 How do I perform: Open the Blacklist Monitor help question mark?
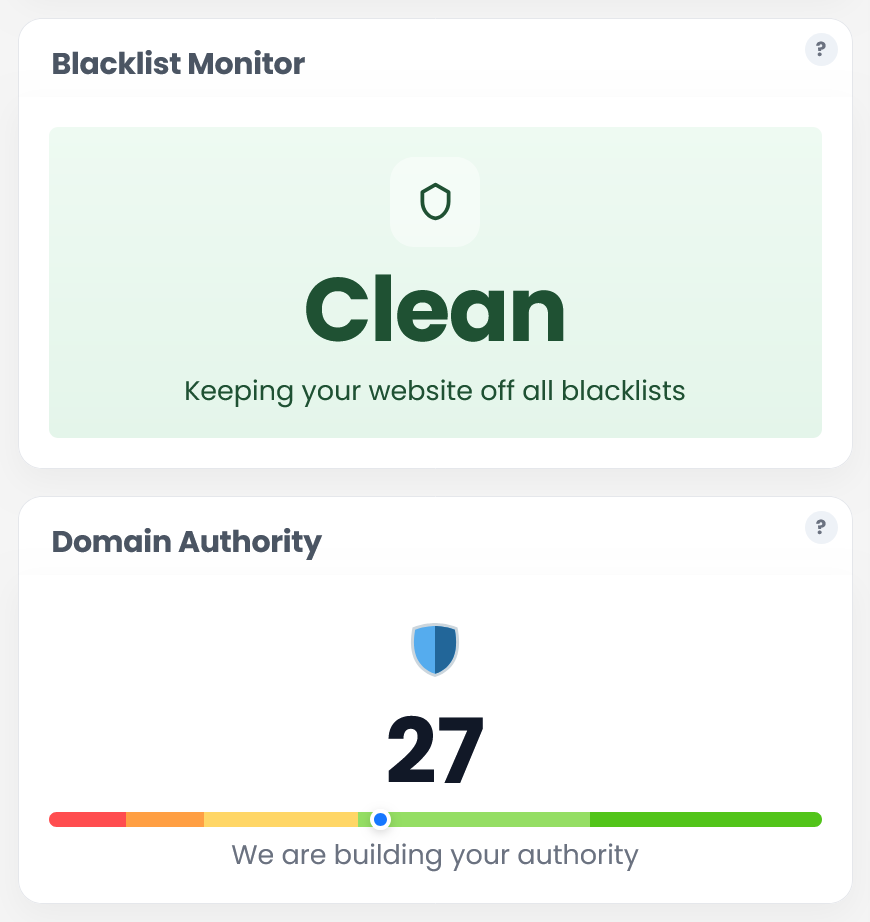click(821, 49)
